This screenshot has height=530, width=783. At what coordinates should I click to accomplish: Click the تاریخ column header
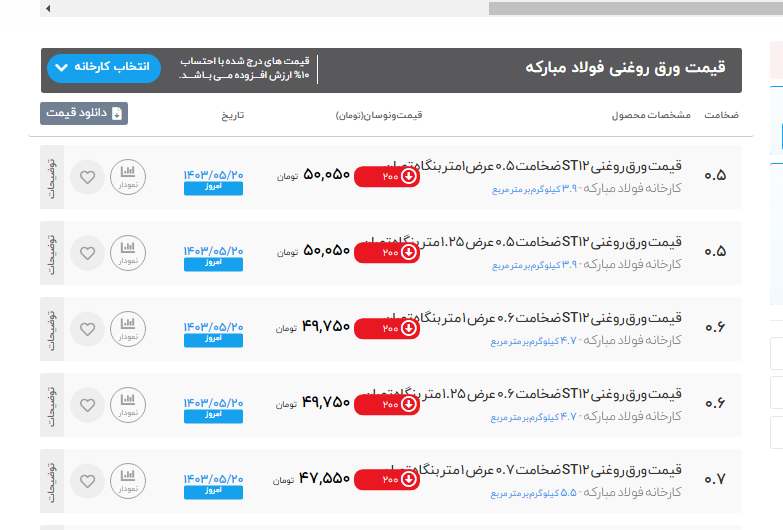[232, 115]
